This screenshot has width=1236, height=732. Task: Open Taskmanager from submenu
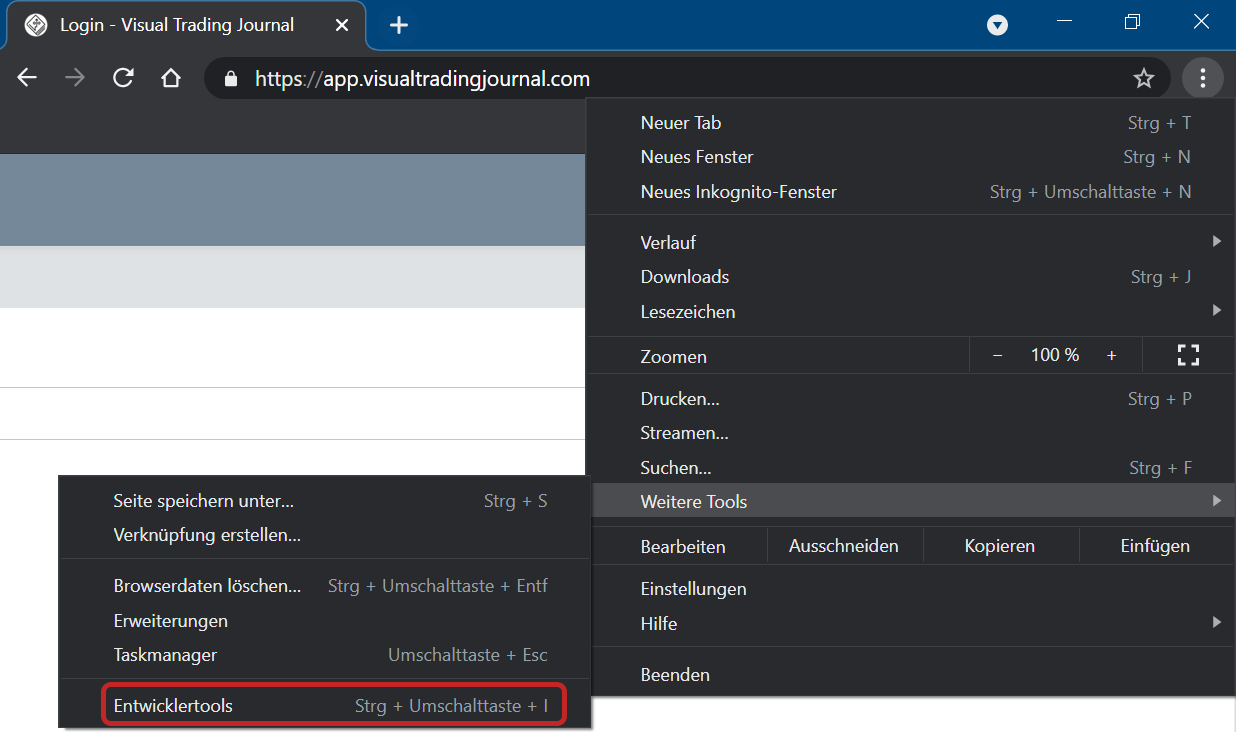tap(325, 655)
